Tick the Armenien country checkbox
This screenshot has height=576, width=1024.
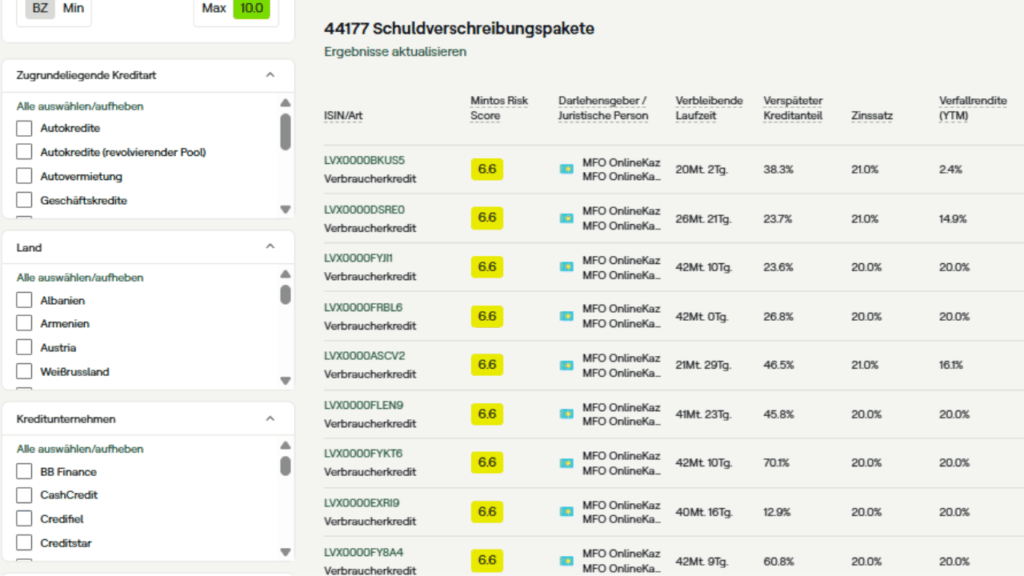coord(24,324)
